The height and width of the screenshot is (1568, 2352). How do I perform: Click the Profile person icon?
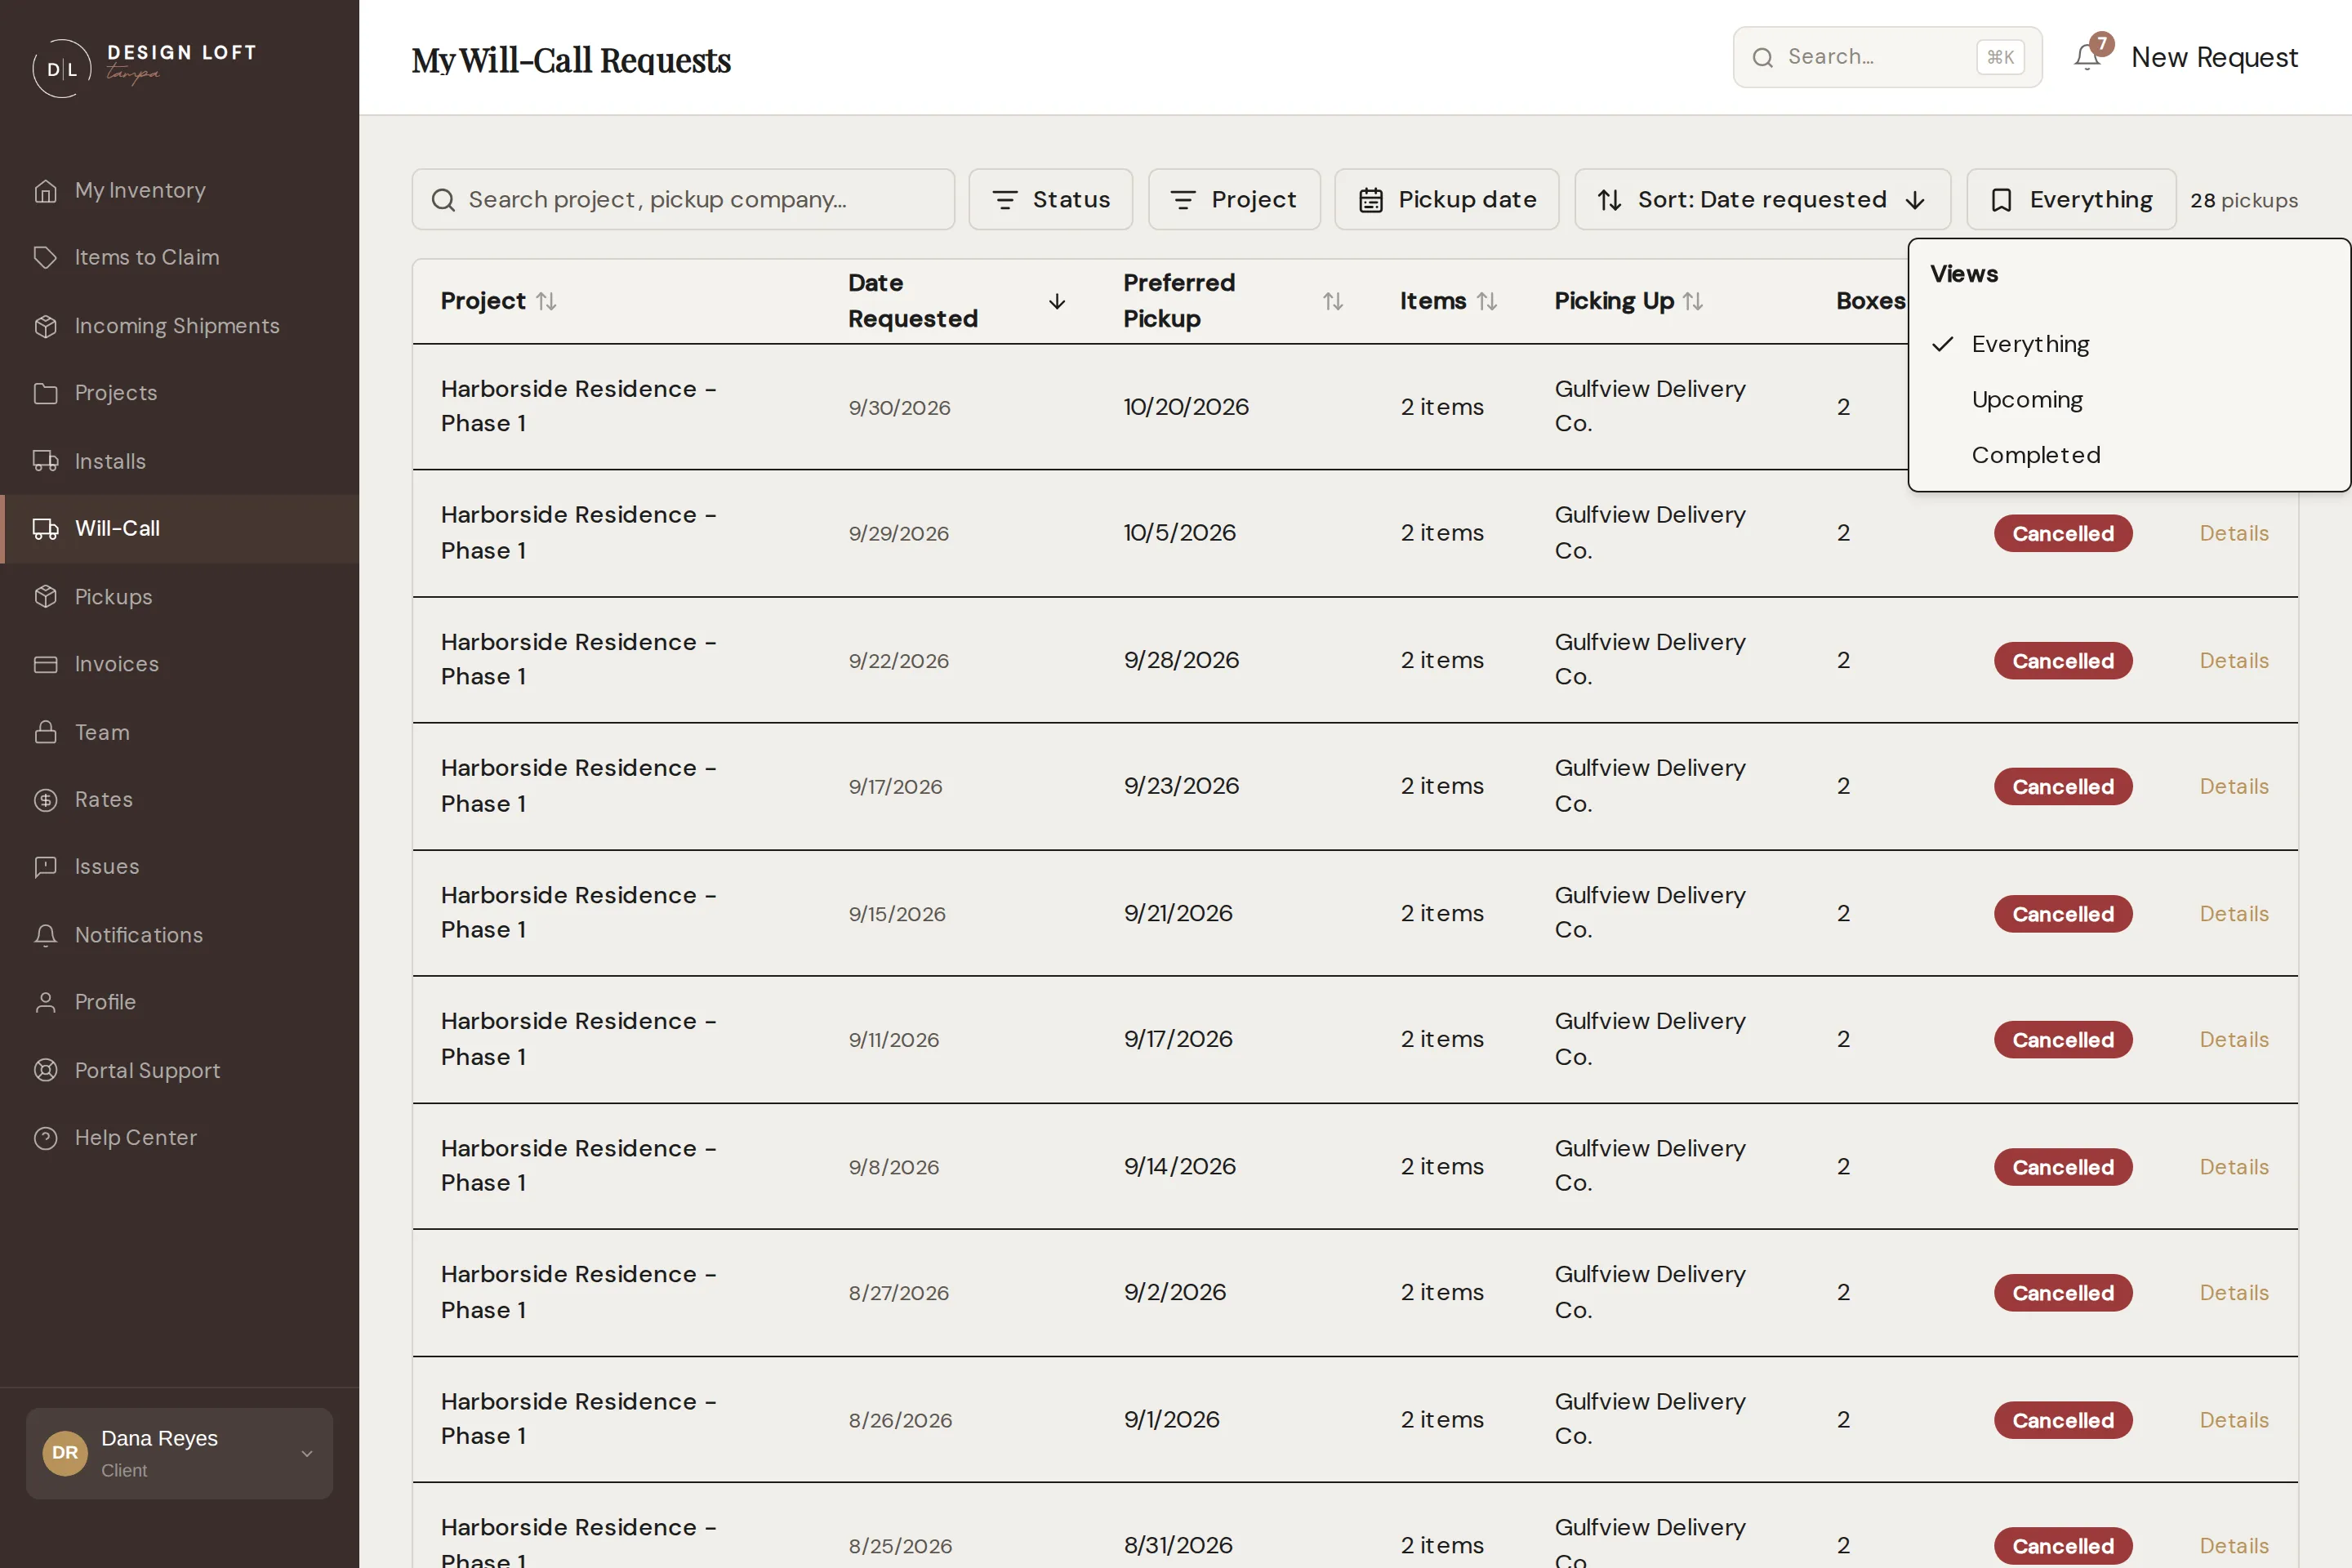(x=45, y=1002)
